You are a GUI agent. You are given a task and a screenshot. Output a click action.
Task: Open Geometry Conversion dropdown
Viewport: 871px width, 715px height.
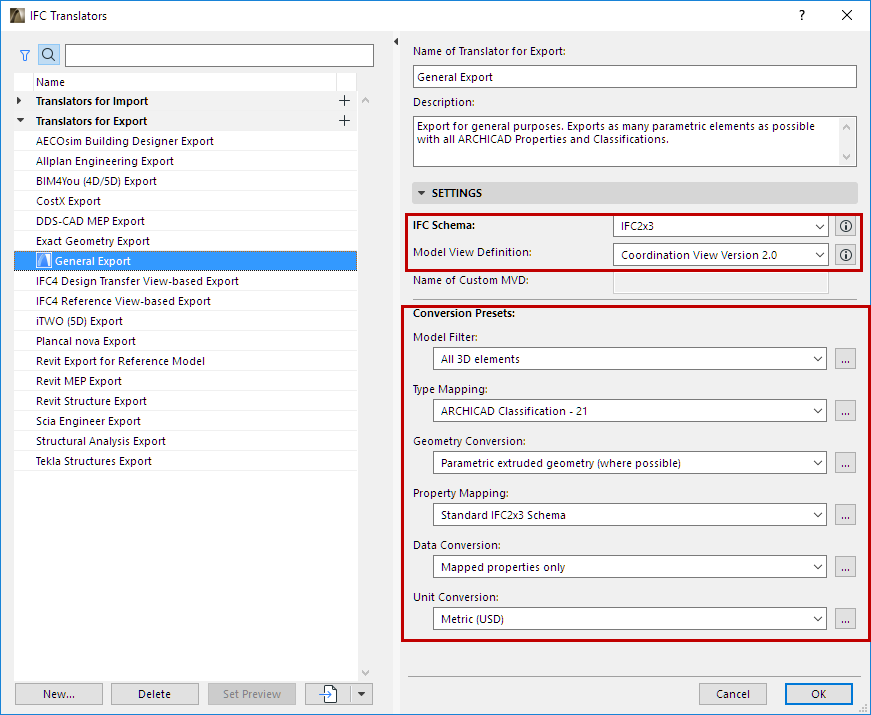pyautogui.click(x=629, y=463)
